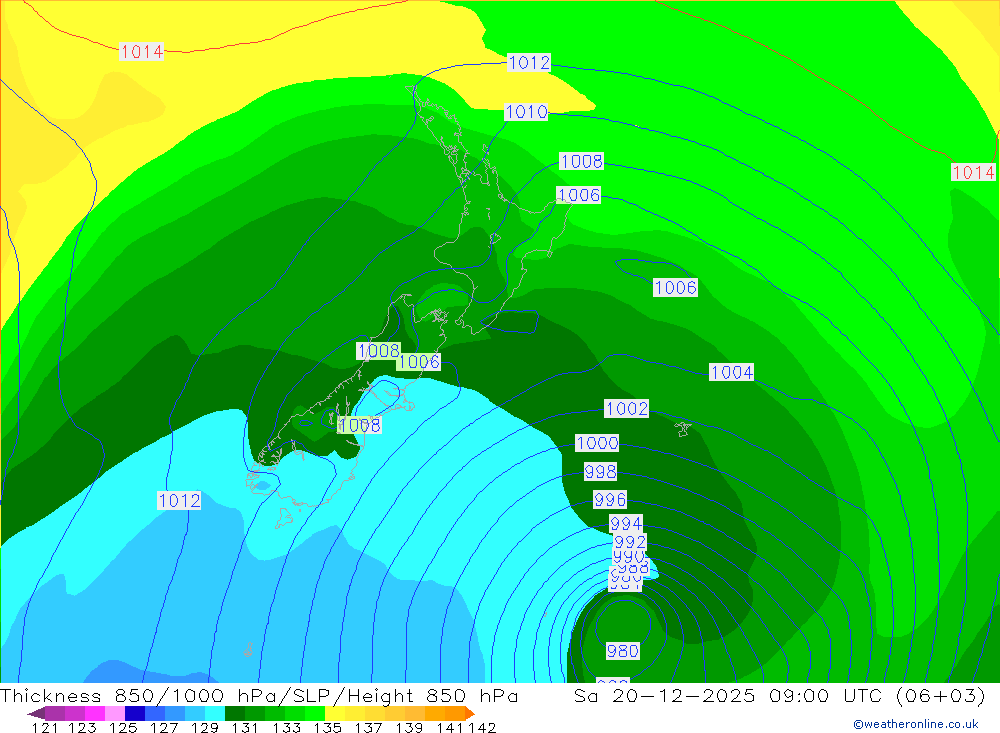The height and width of the screenshot is (733, 1000).
Task: Click the legend value 135
Action: (x=327, y=727)
